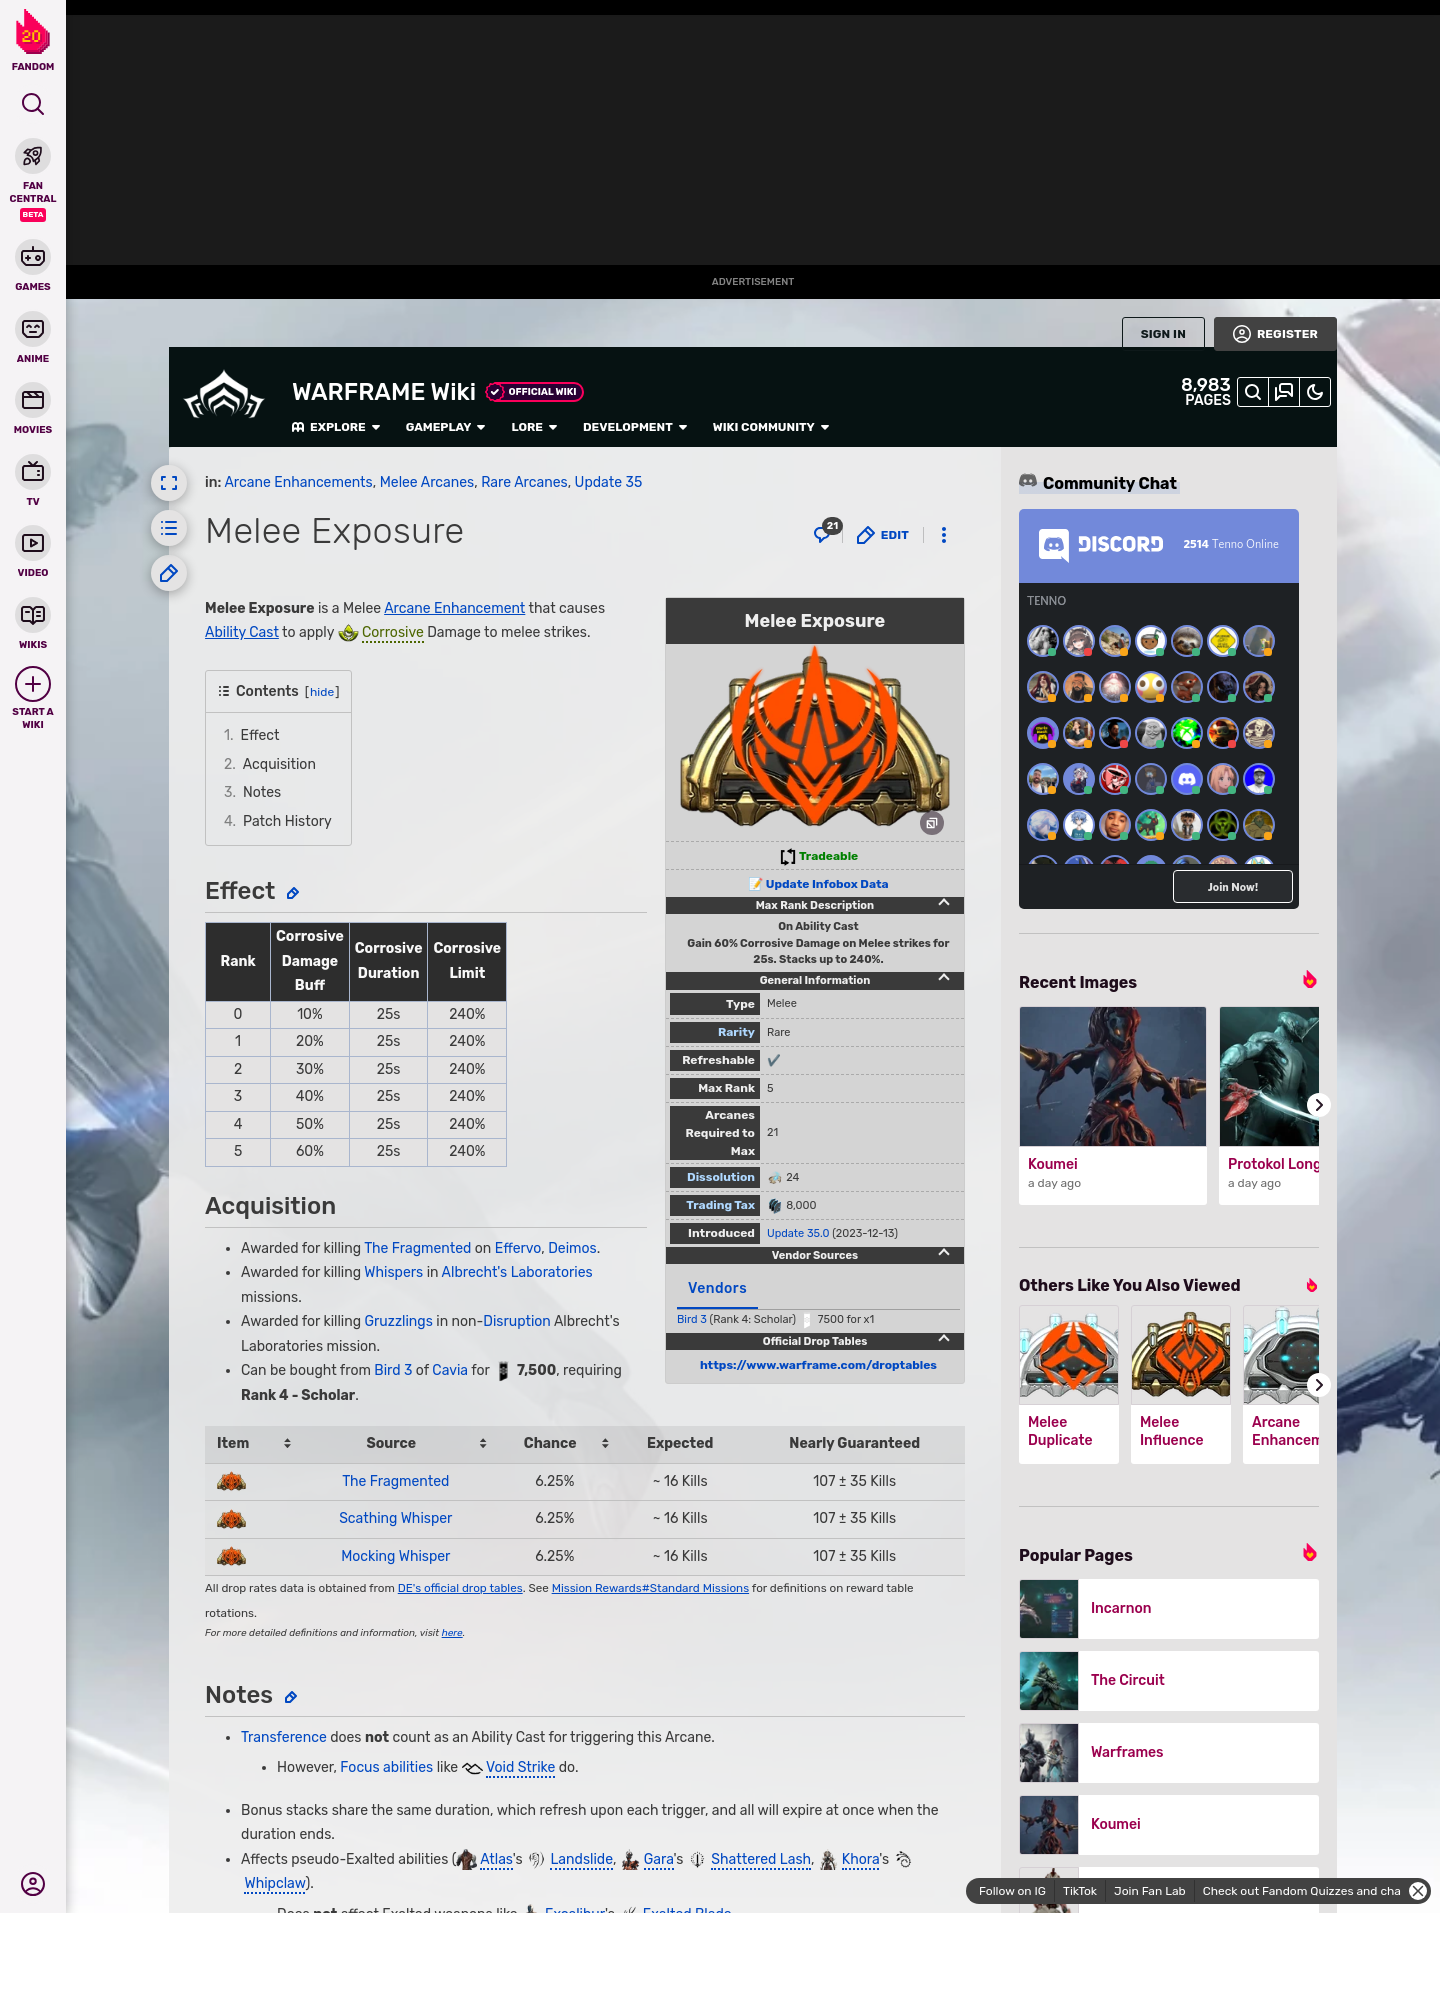Open the page comments bubble with 21
The image size is (1440, 2000).
[x=827, y=532]
